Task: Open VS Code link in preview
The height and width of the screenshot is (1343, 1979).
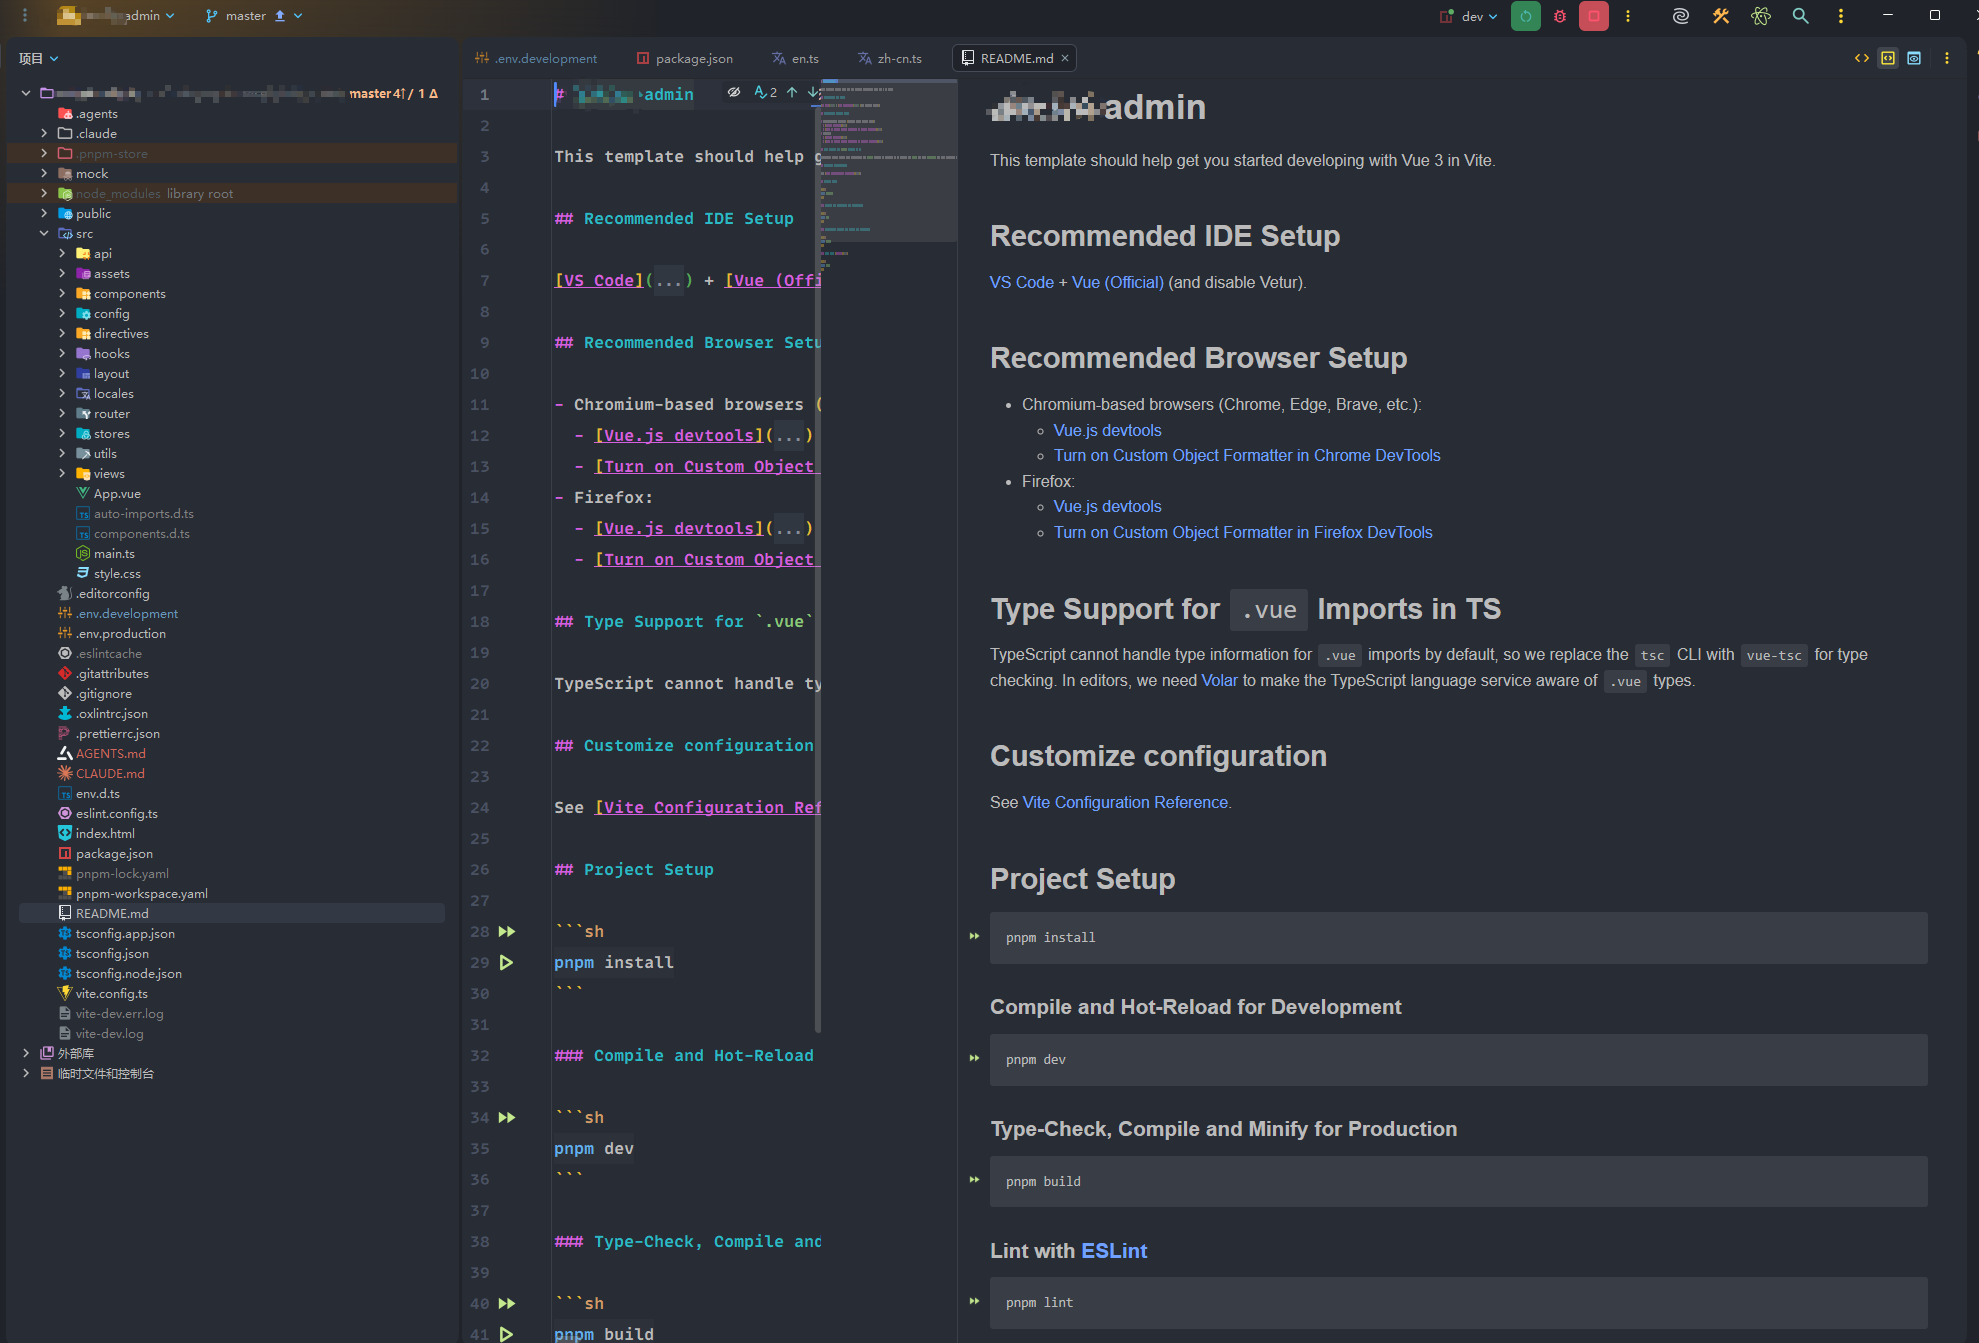Action: 1021,282
